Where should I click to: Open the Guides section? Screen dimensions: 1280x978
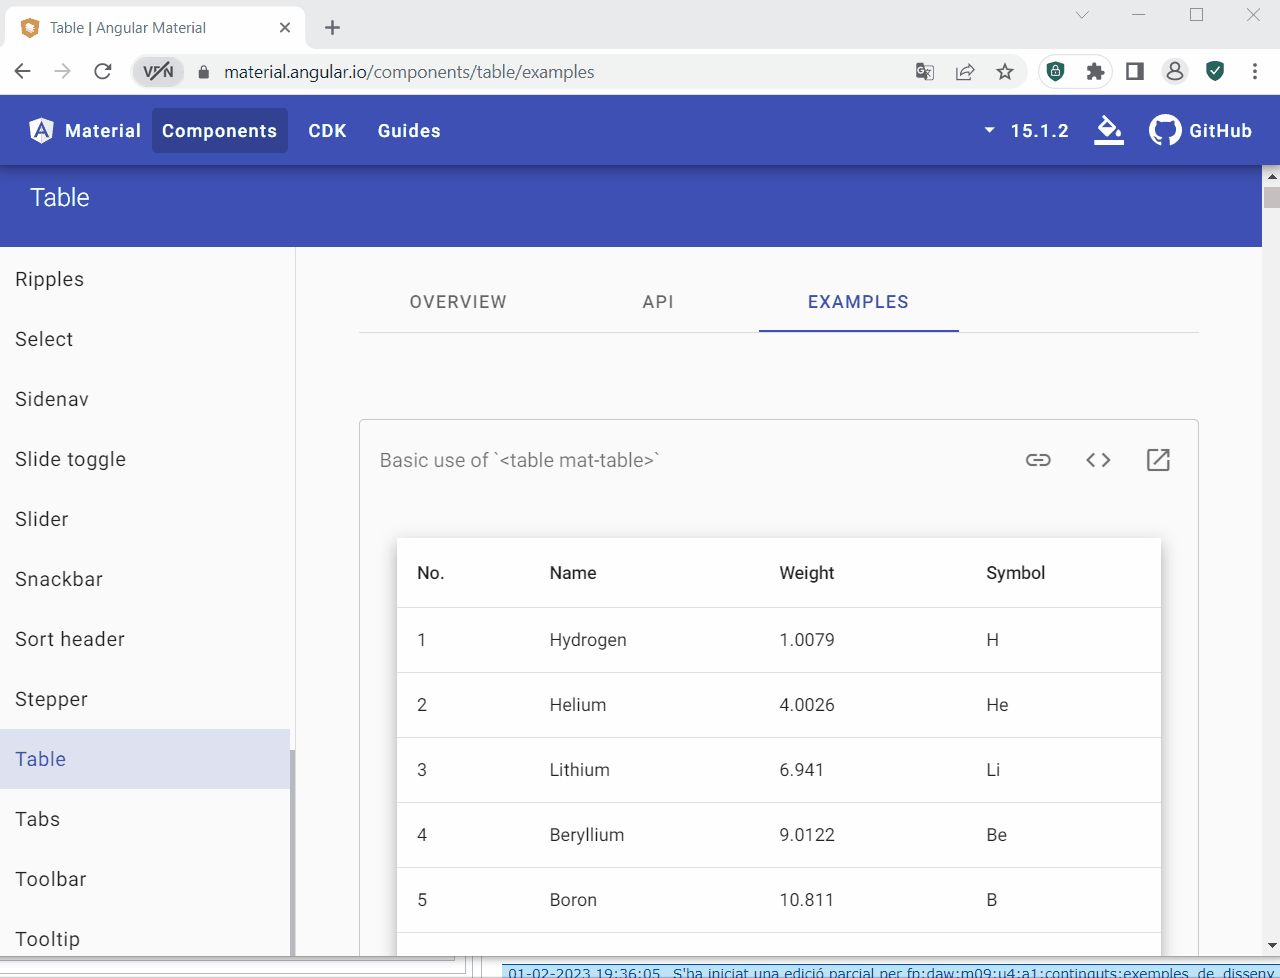409,130
